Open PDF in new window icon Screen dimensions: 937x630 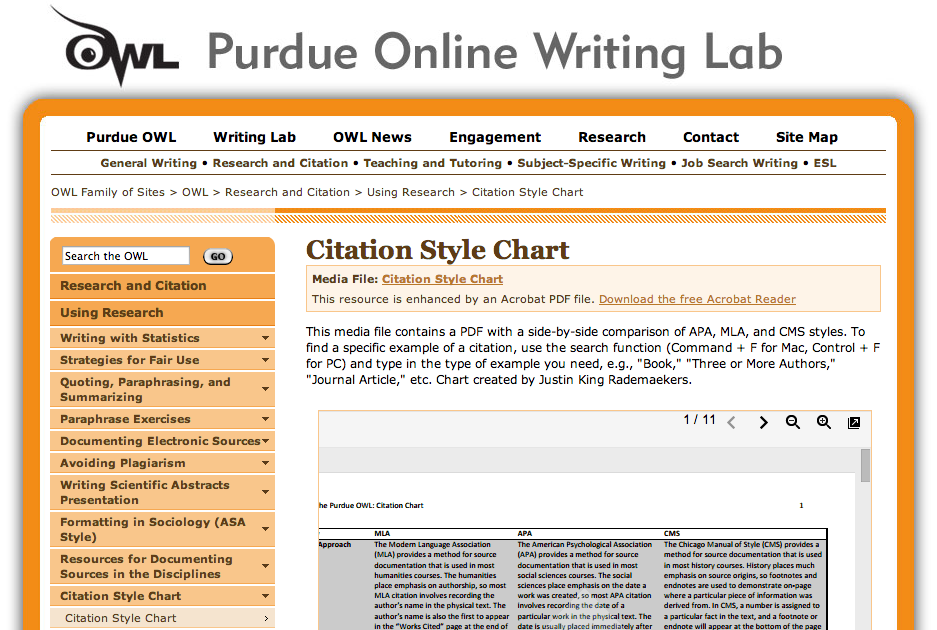point(854,423)
